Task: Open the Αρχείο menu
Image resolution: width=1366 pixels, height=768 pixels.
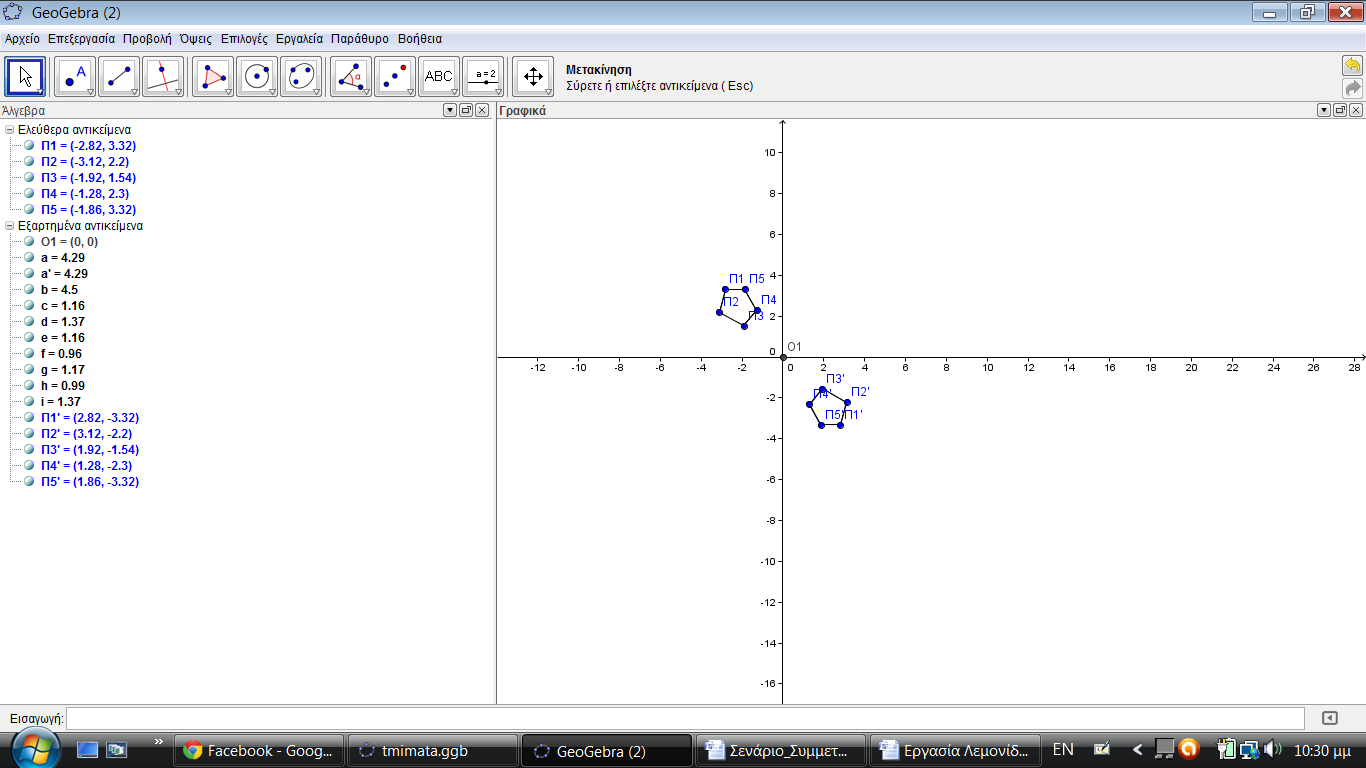Action: (x=22, y=39)
